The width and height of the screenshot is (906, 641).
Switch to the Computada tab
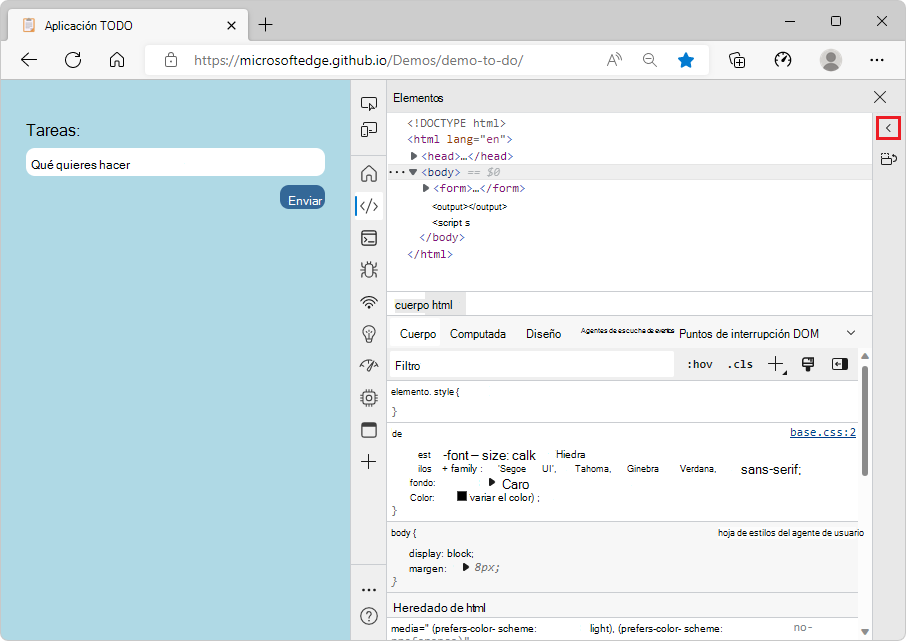[x=478, y=334]
